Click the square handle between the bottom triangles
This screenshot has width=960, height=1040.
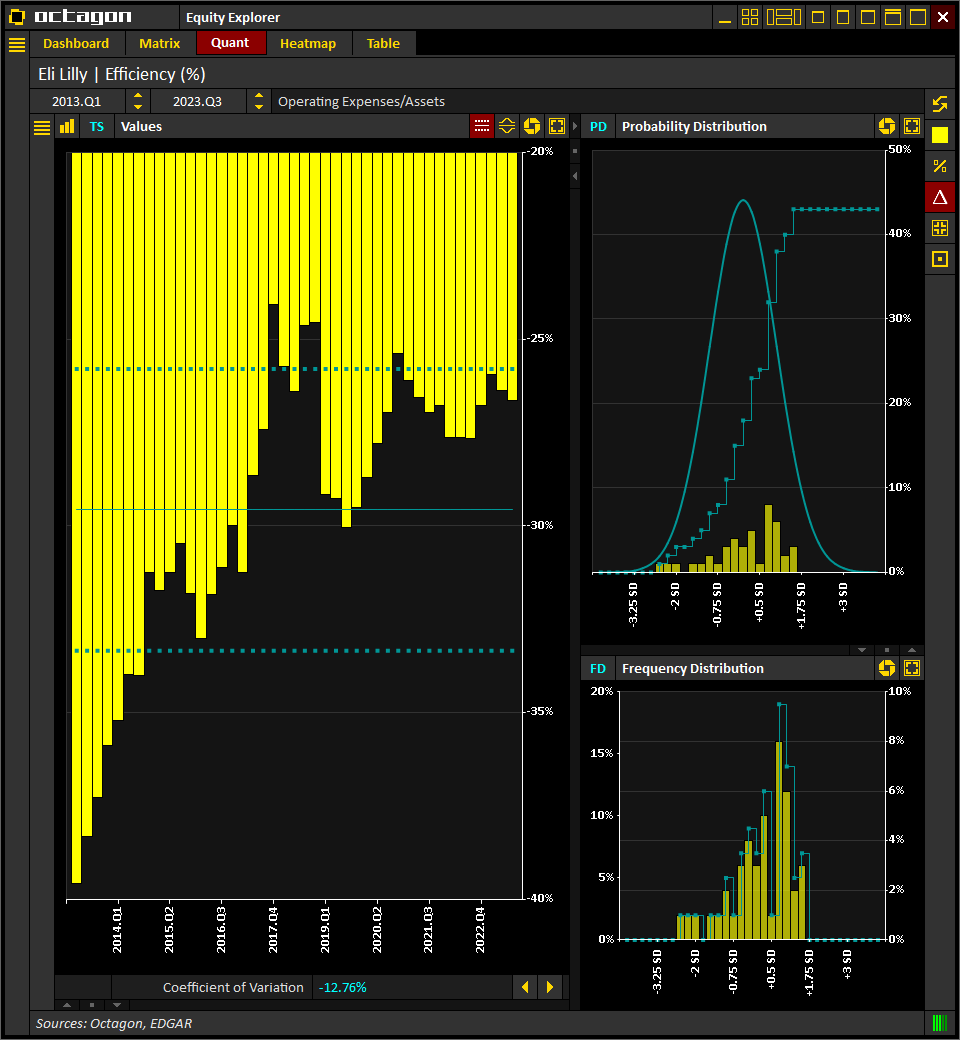tap(92, 1005)
